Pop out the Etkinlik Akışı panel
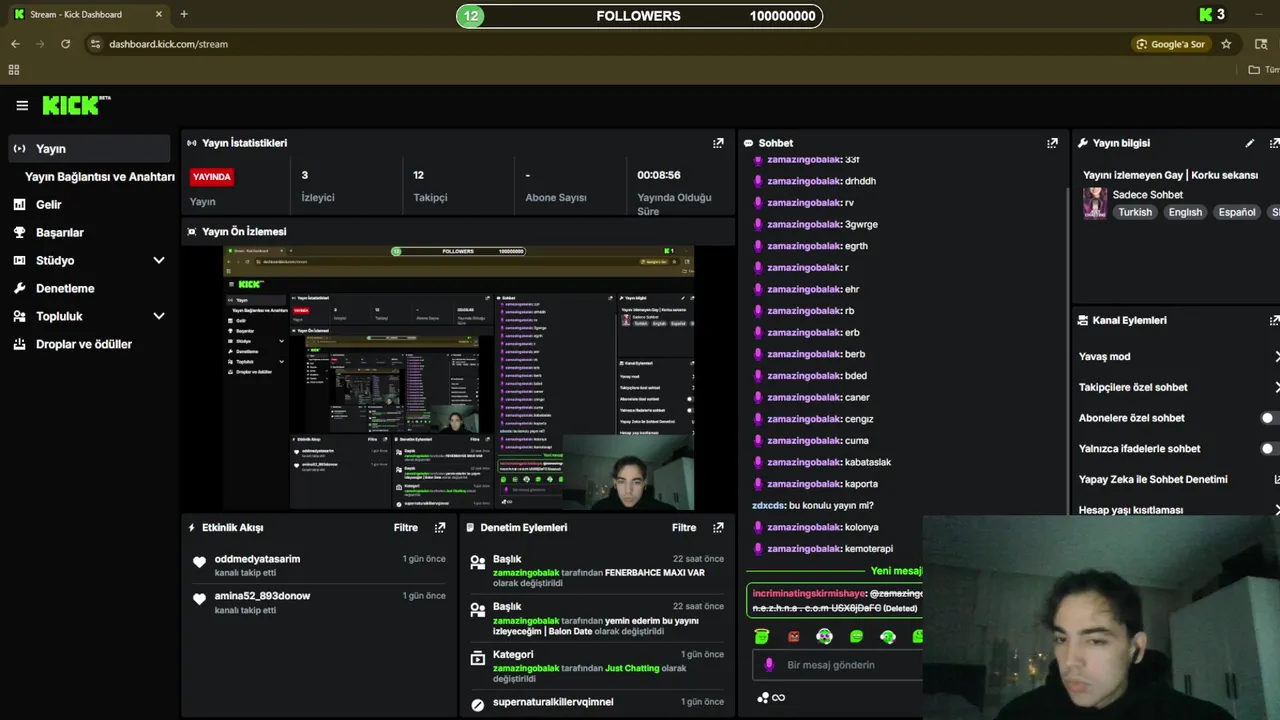This screenshot has height=720, width=1280. (x=440, y=527)
